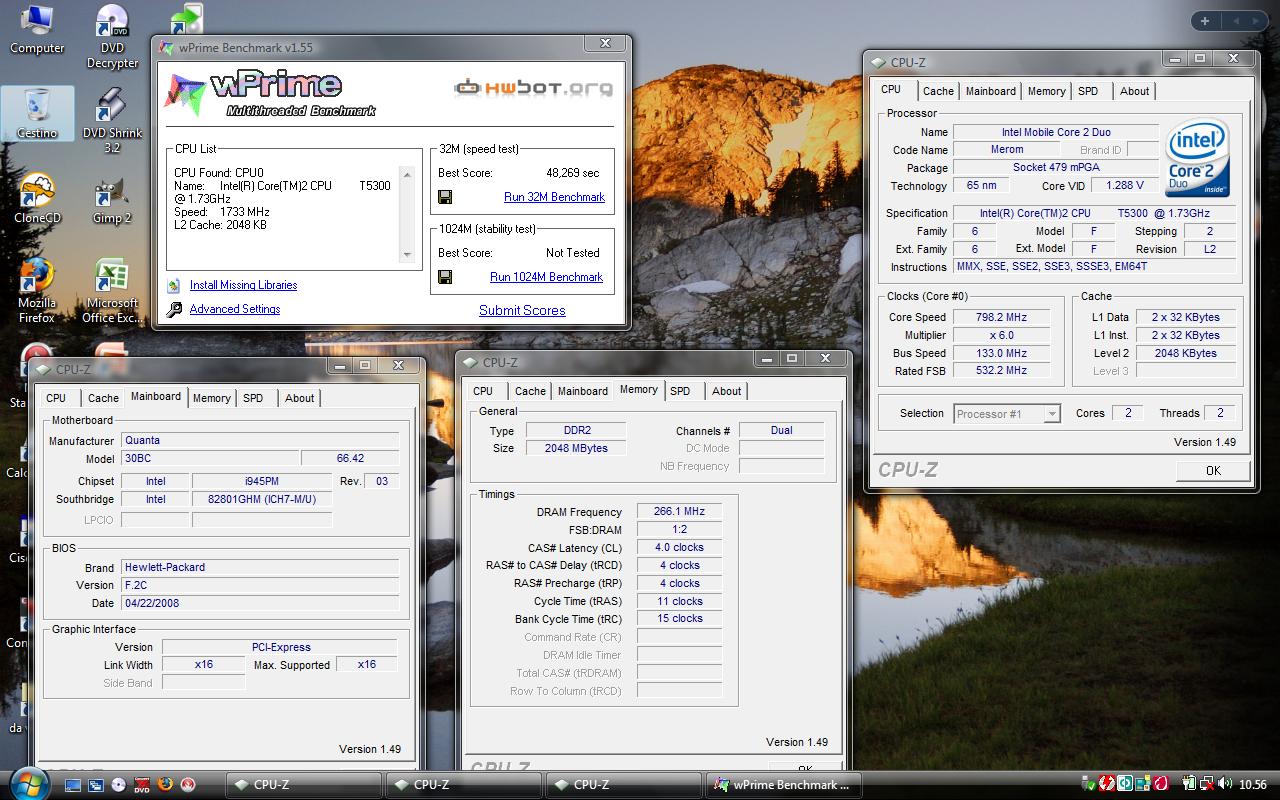Image resolution: width=1280 pixels, height=800 pixels.
Task: Click the CPU List scrollbar up arrow
Action: click(x=407, y=175)
